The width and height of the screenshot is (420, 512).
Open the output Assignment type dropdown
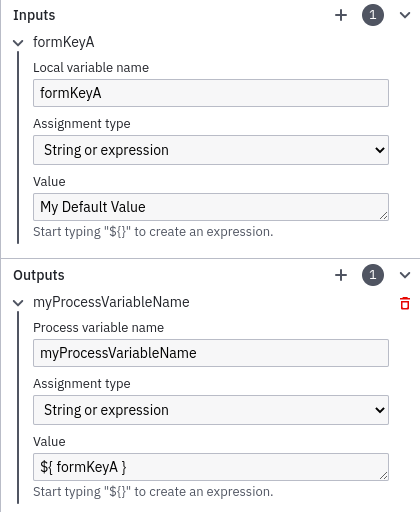(211, 410)
